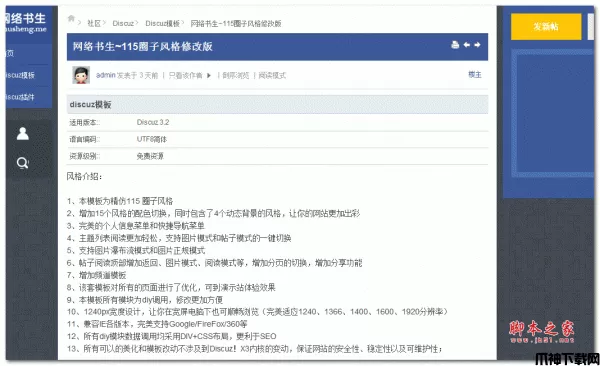Open Discuz breadcrumb link

(123, 23)
